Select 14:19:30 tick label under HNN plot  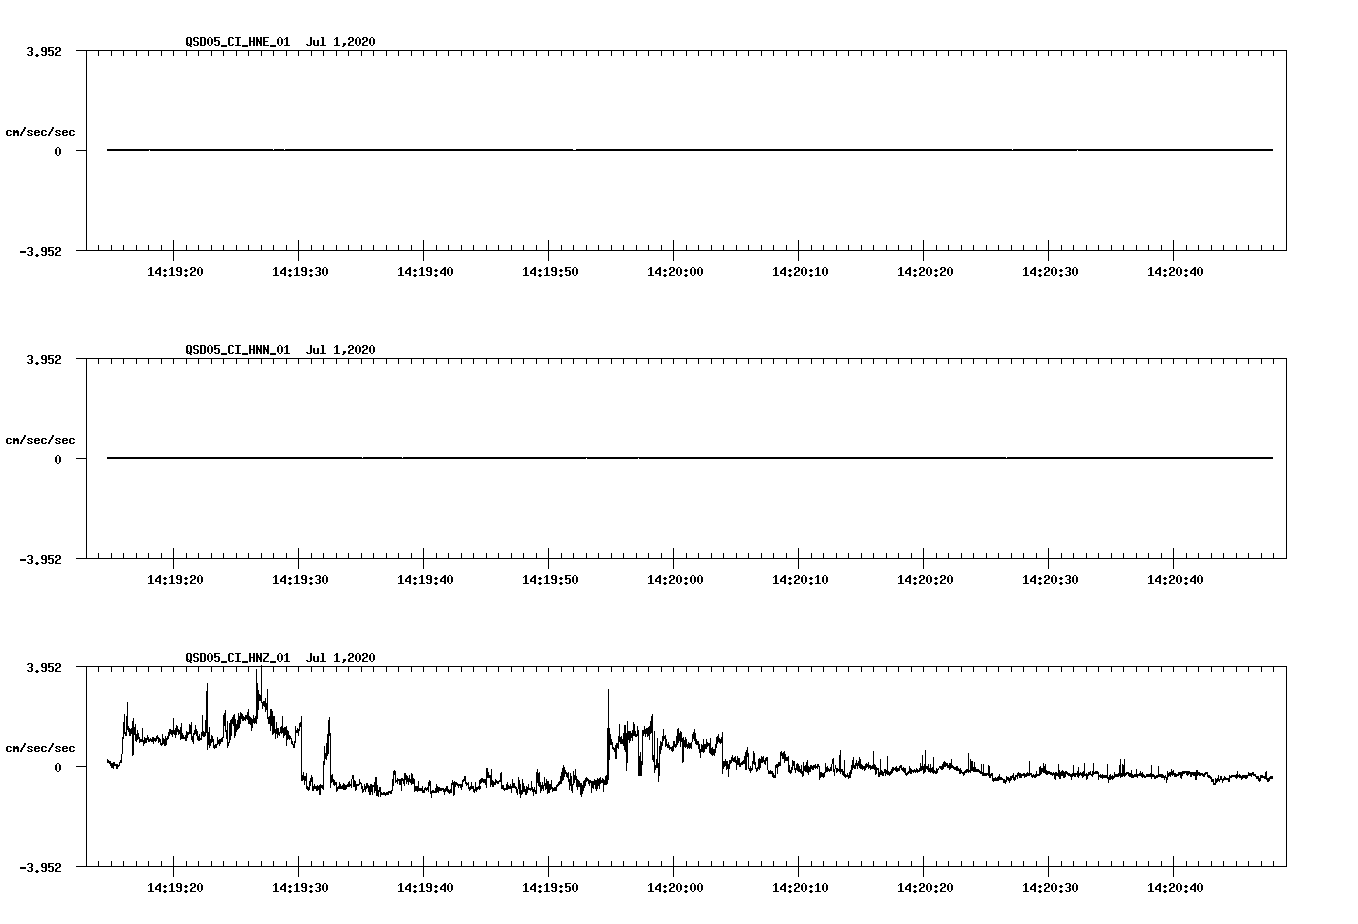300,580
